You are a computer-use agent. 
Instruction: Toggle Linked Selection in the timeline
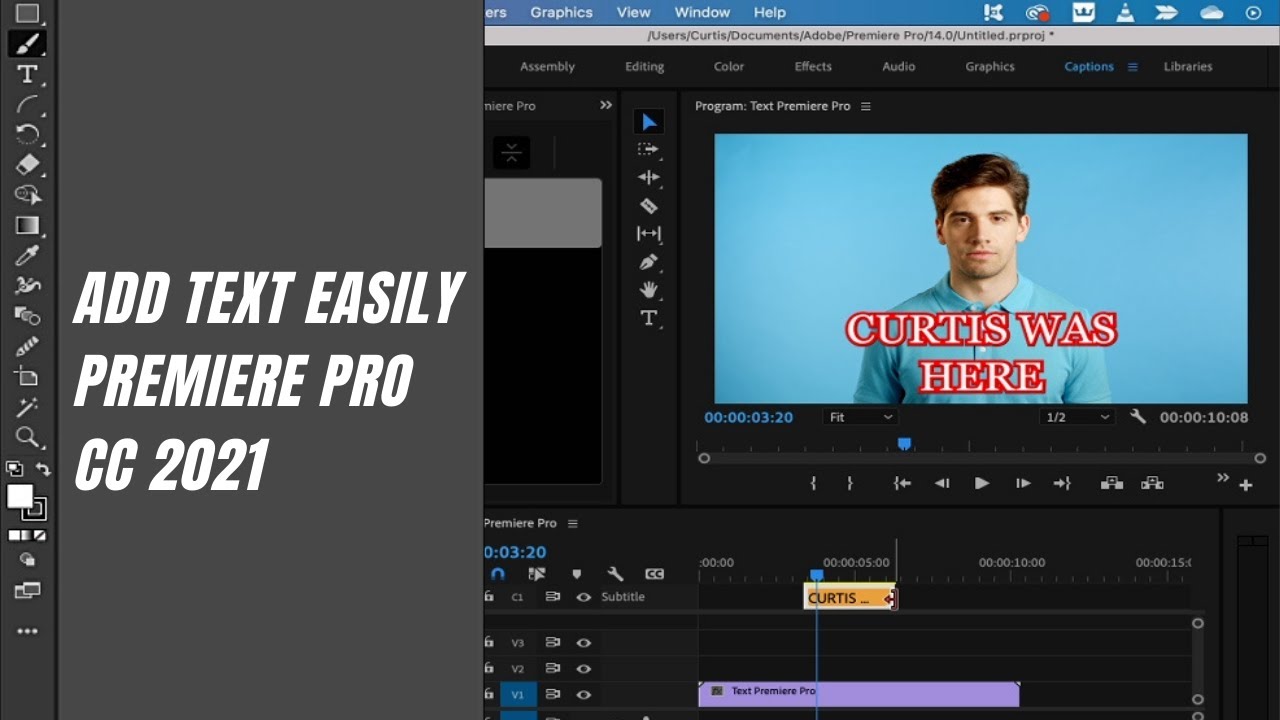pos(537,574)
